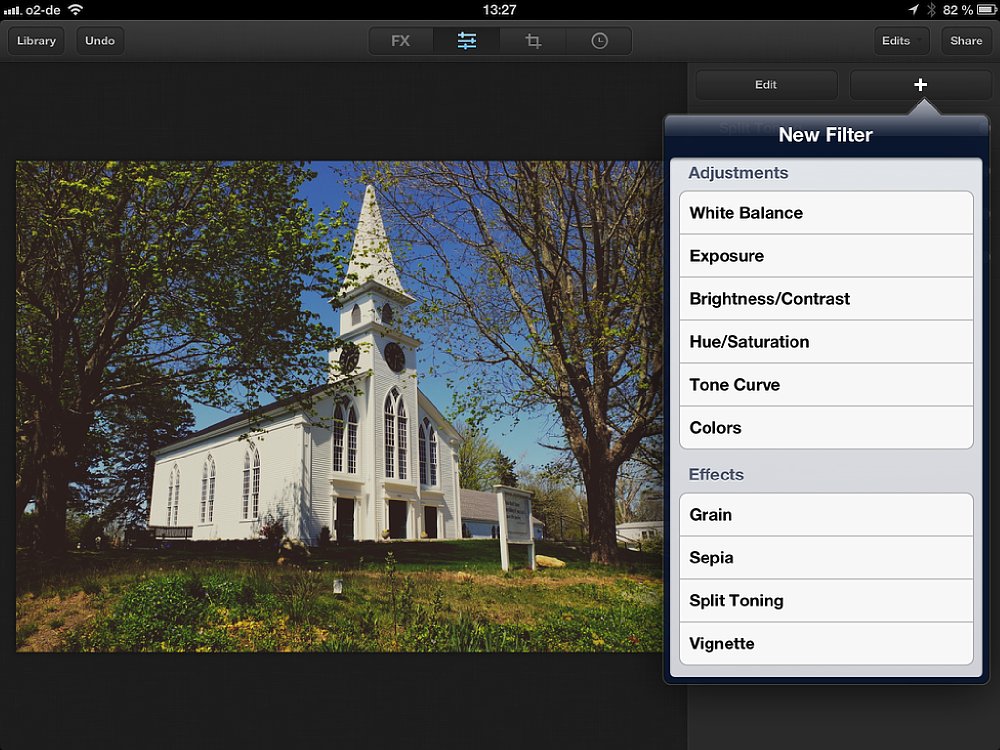Tap the plus add filter button
This screenshot has height=750, width=1000.
(920, 85)
